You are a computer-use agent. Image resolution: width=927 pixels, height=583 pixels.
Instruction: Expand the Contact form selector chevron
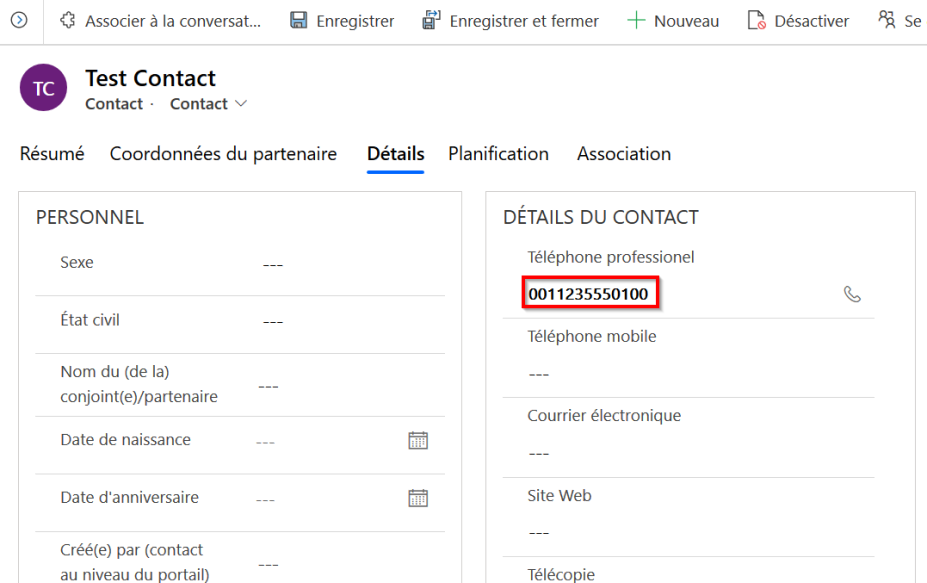point(241,104)
